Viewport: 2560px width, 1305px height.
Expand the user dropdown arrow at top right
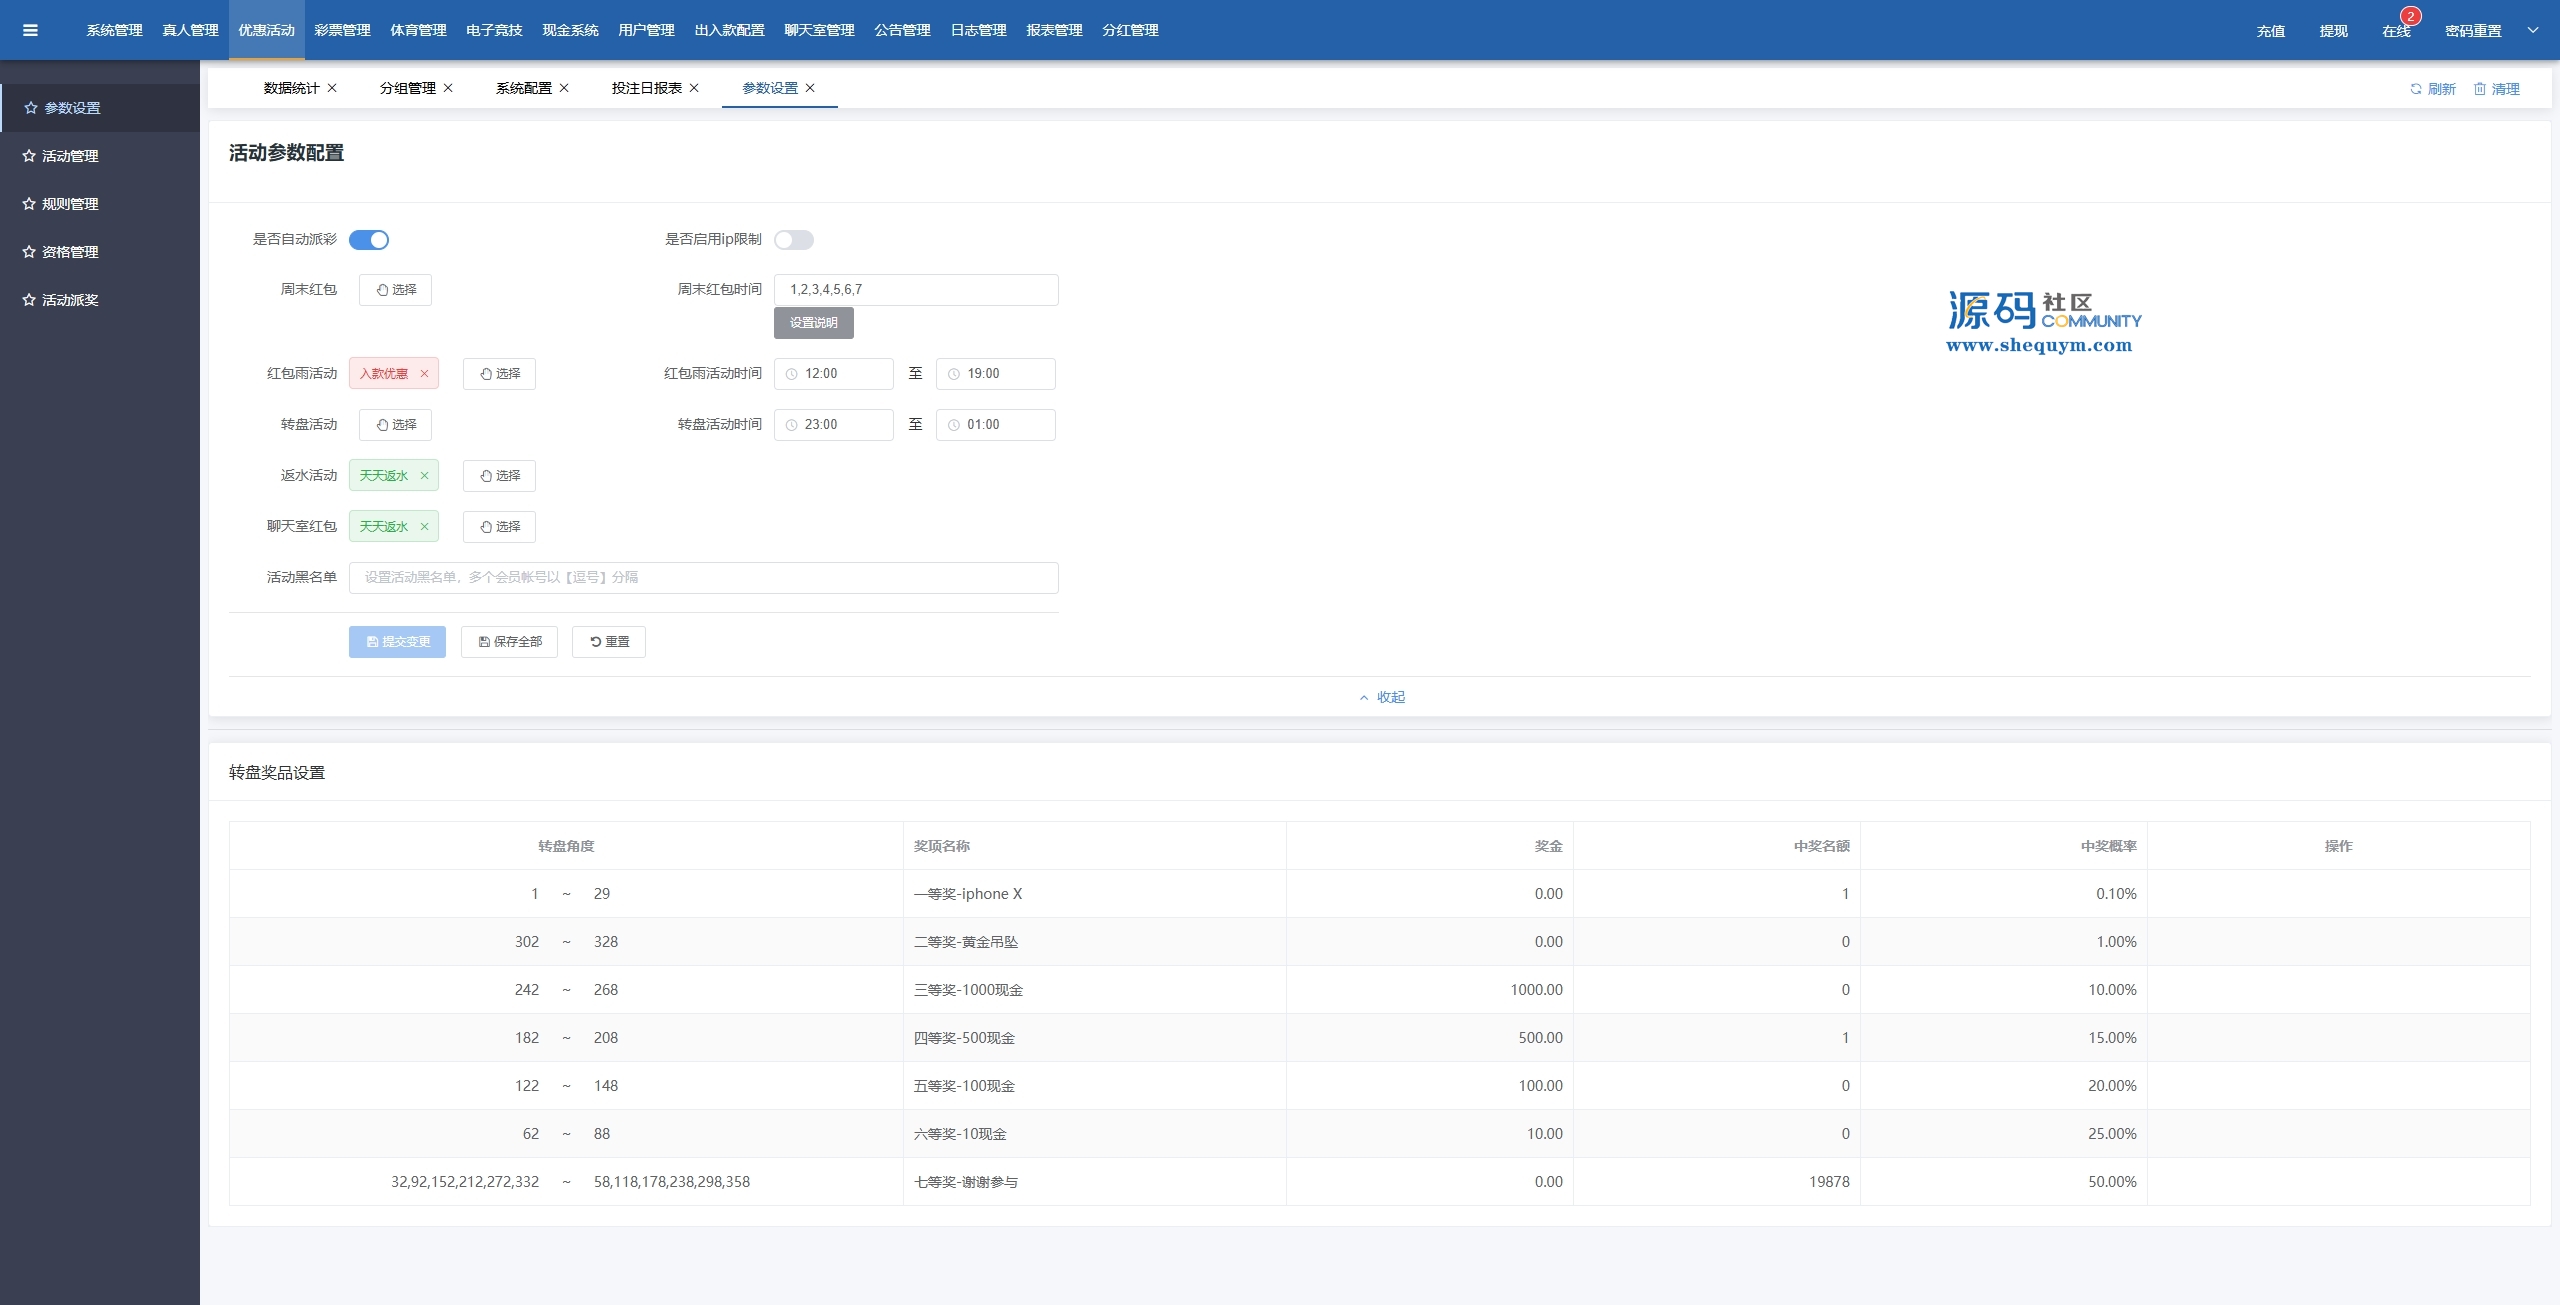pyautogui.click(x=2533, y=30)
